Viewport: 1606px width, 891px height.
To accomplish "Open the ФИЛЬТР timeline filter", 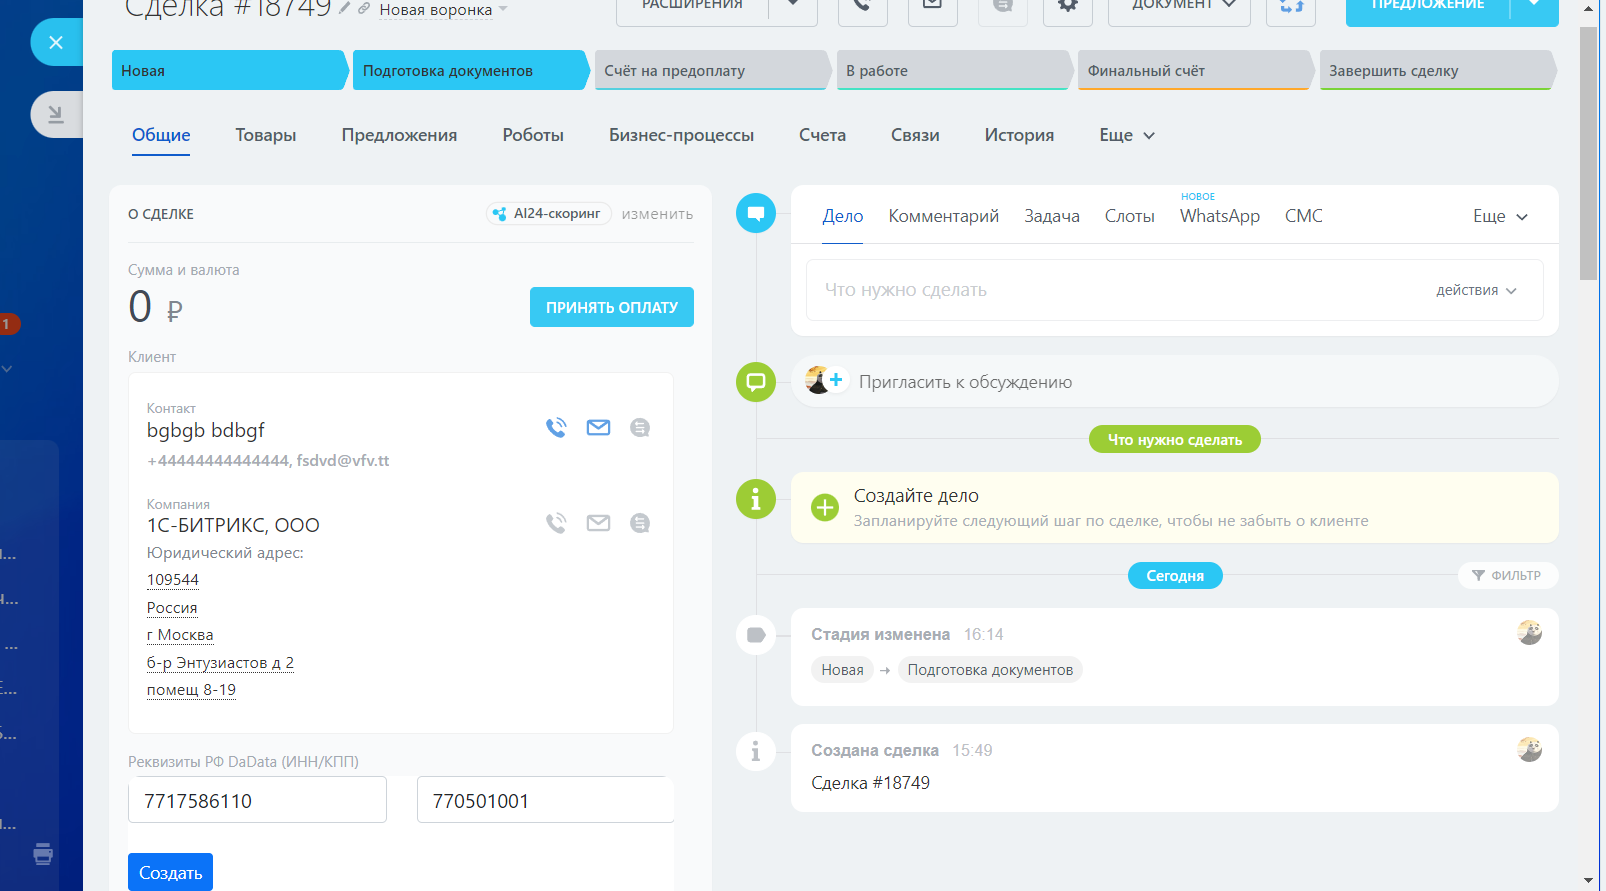I will tap(1508, 575).
